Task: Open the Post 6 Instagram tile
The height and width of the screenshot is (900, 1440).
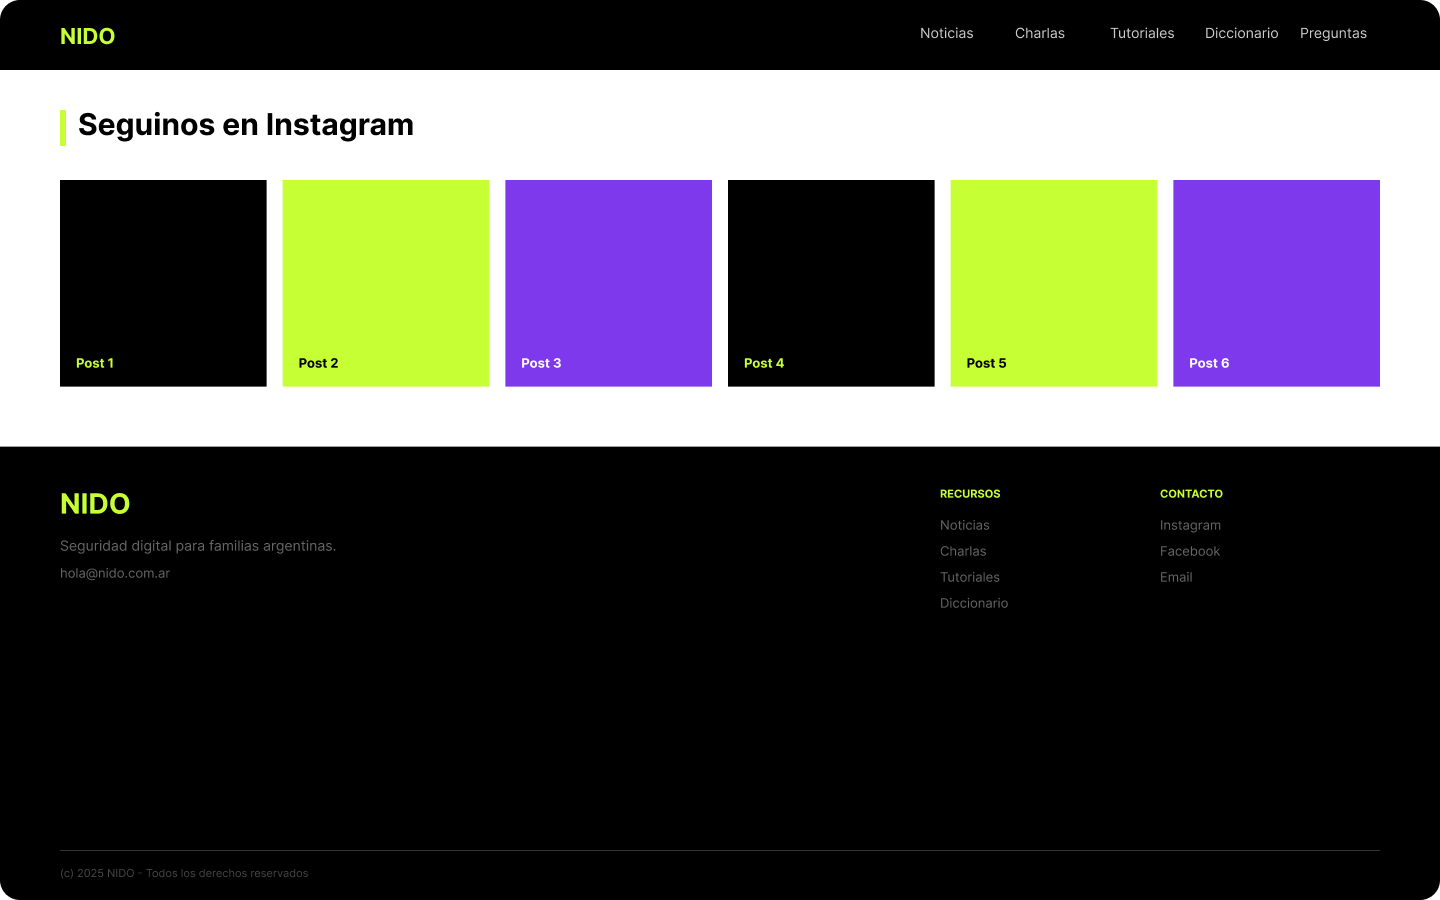Action: pos(1276,283)
